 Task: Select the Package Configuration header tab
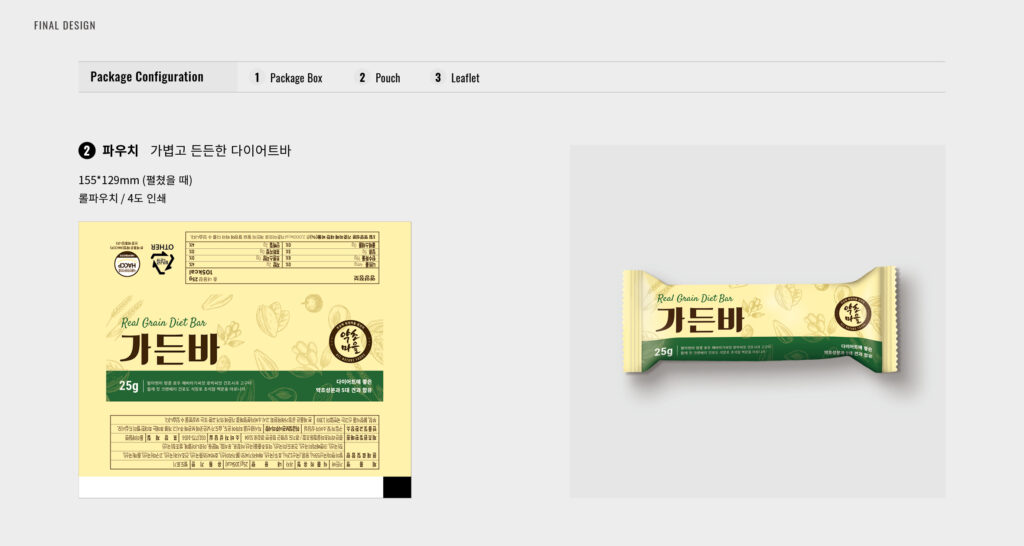[x=147, y=77]
